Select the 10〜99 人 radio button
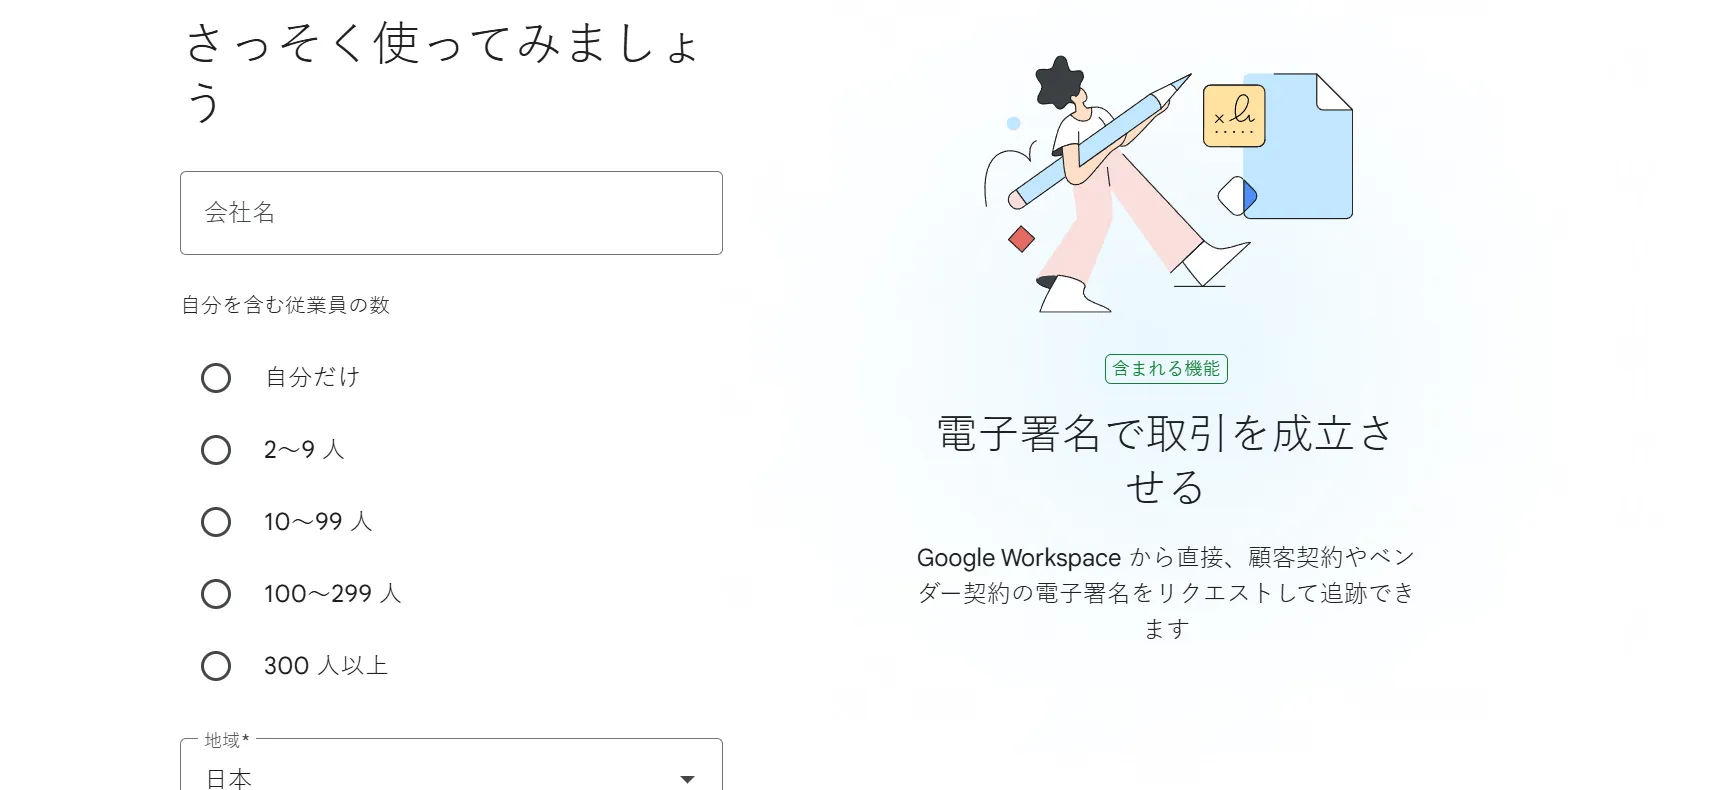 [216, 522]
